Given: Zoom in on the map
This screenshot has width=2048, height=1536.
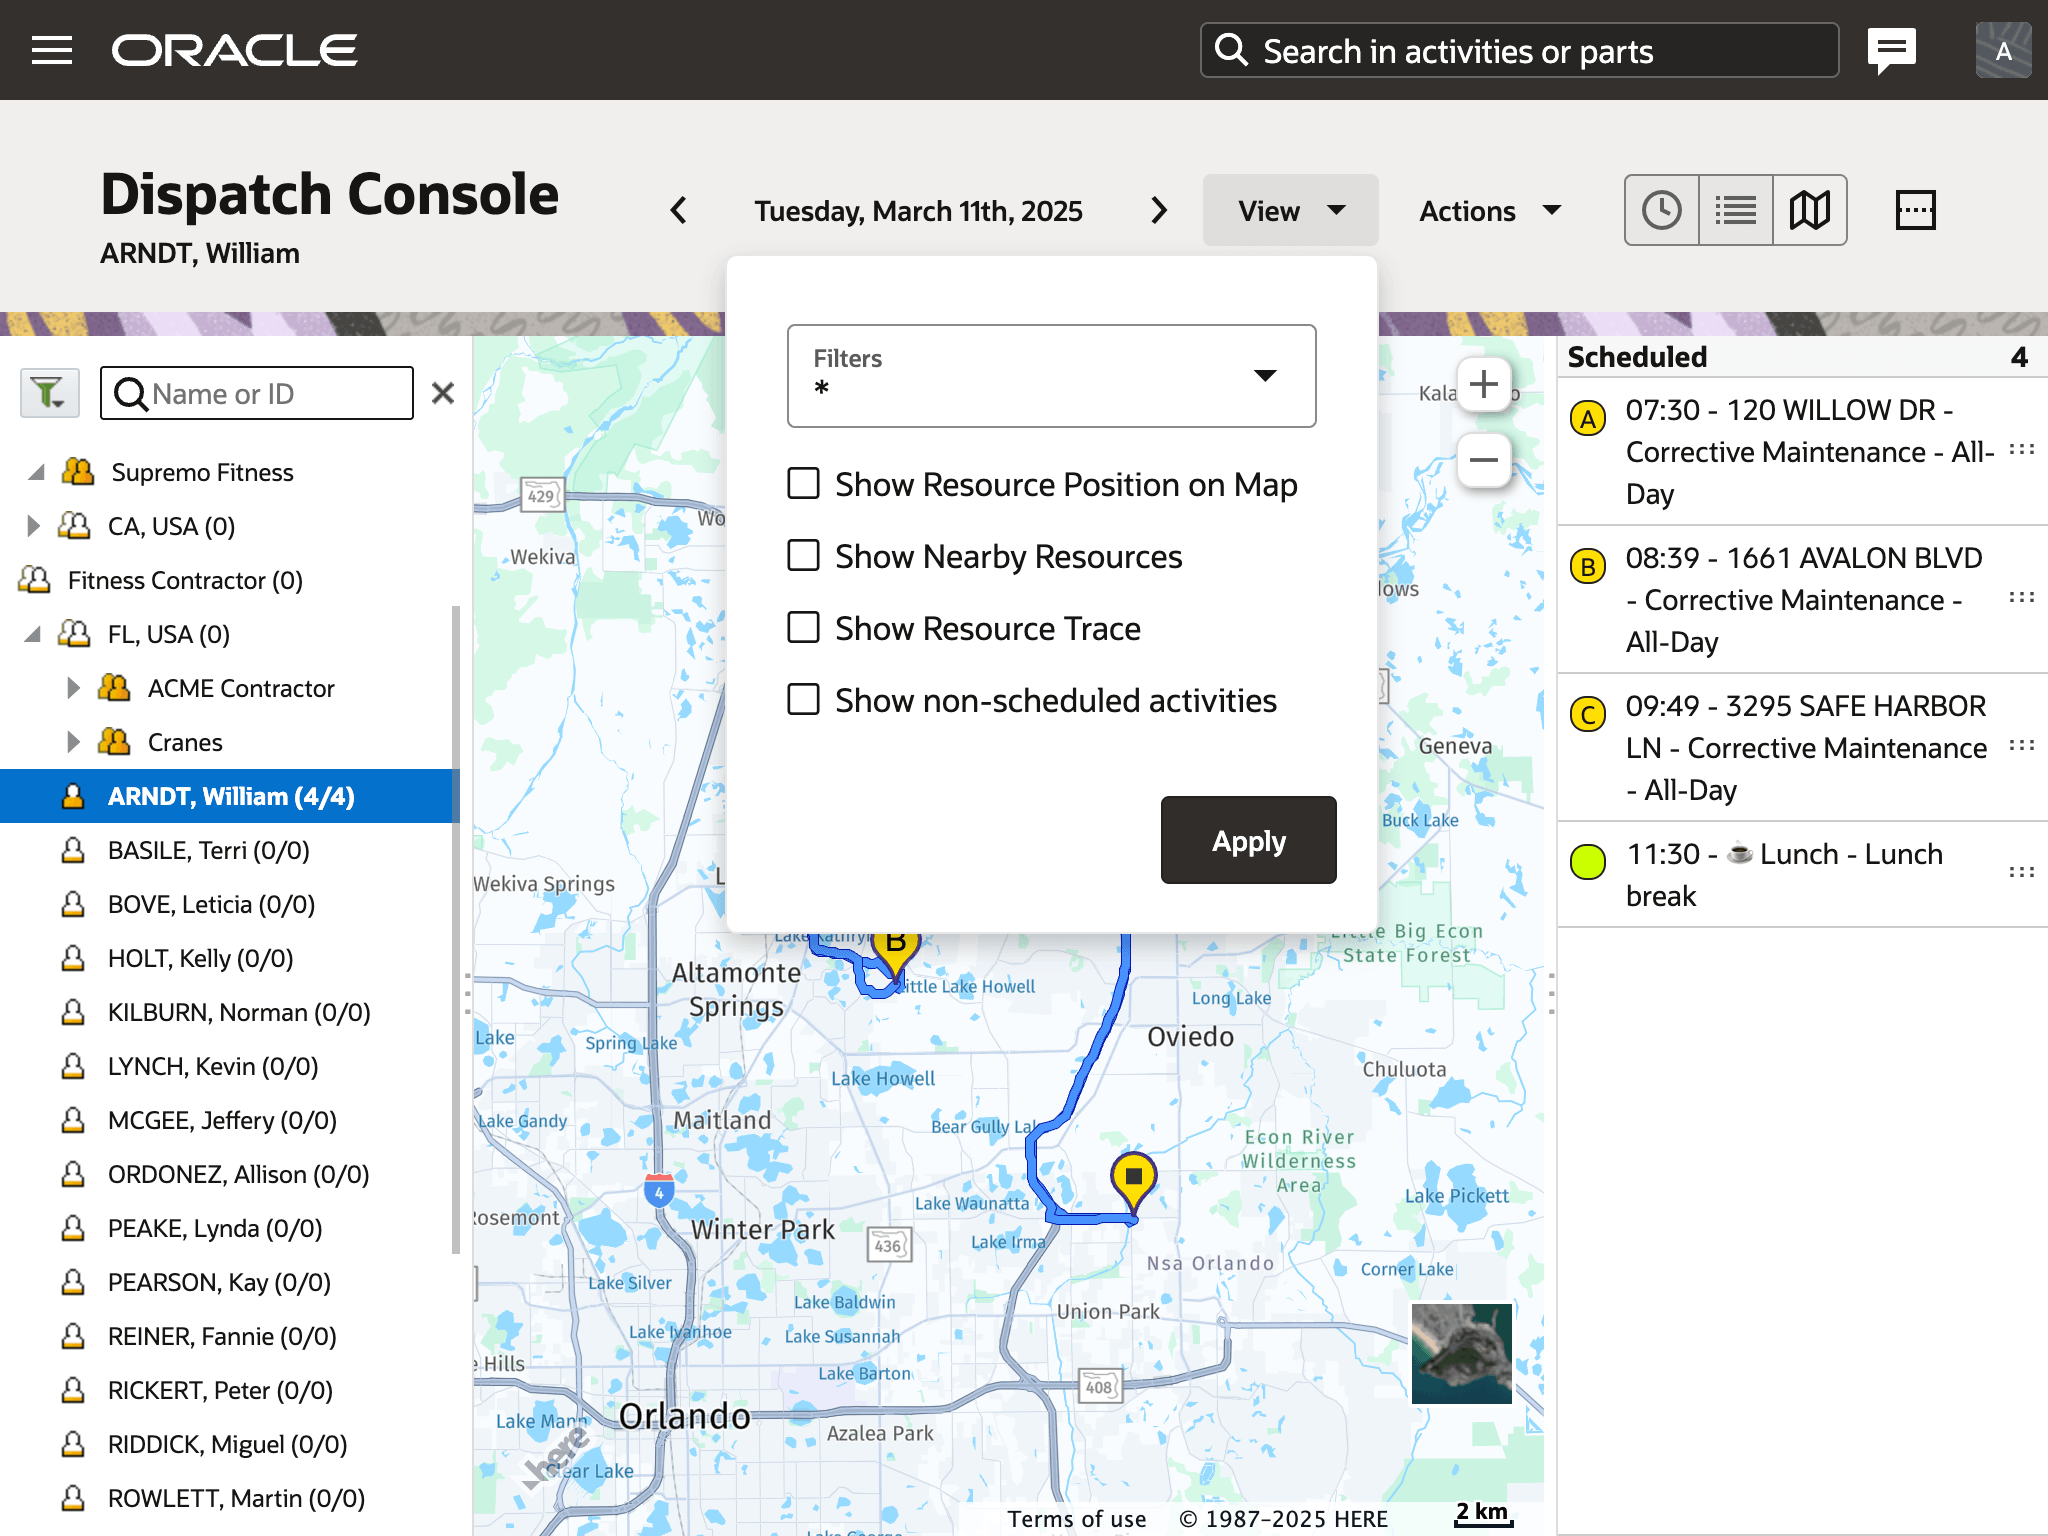Looking at the screenshot, I should (x=1484, y=385).
